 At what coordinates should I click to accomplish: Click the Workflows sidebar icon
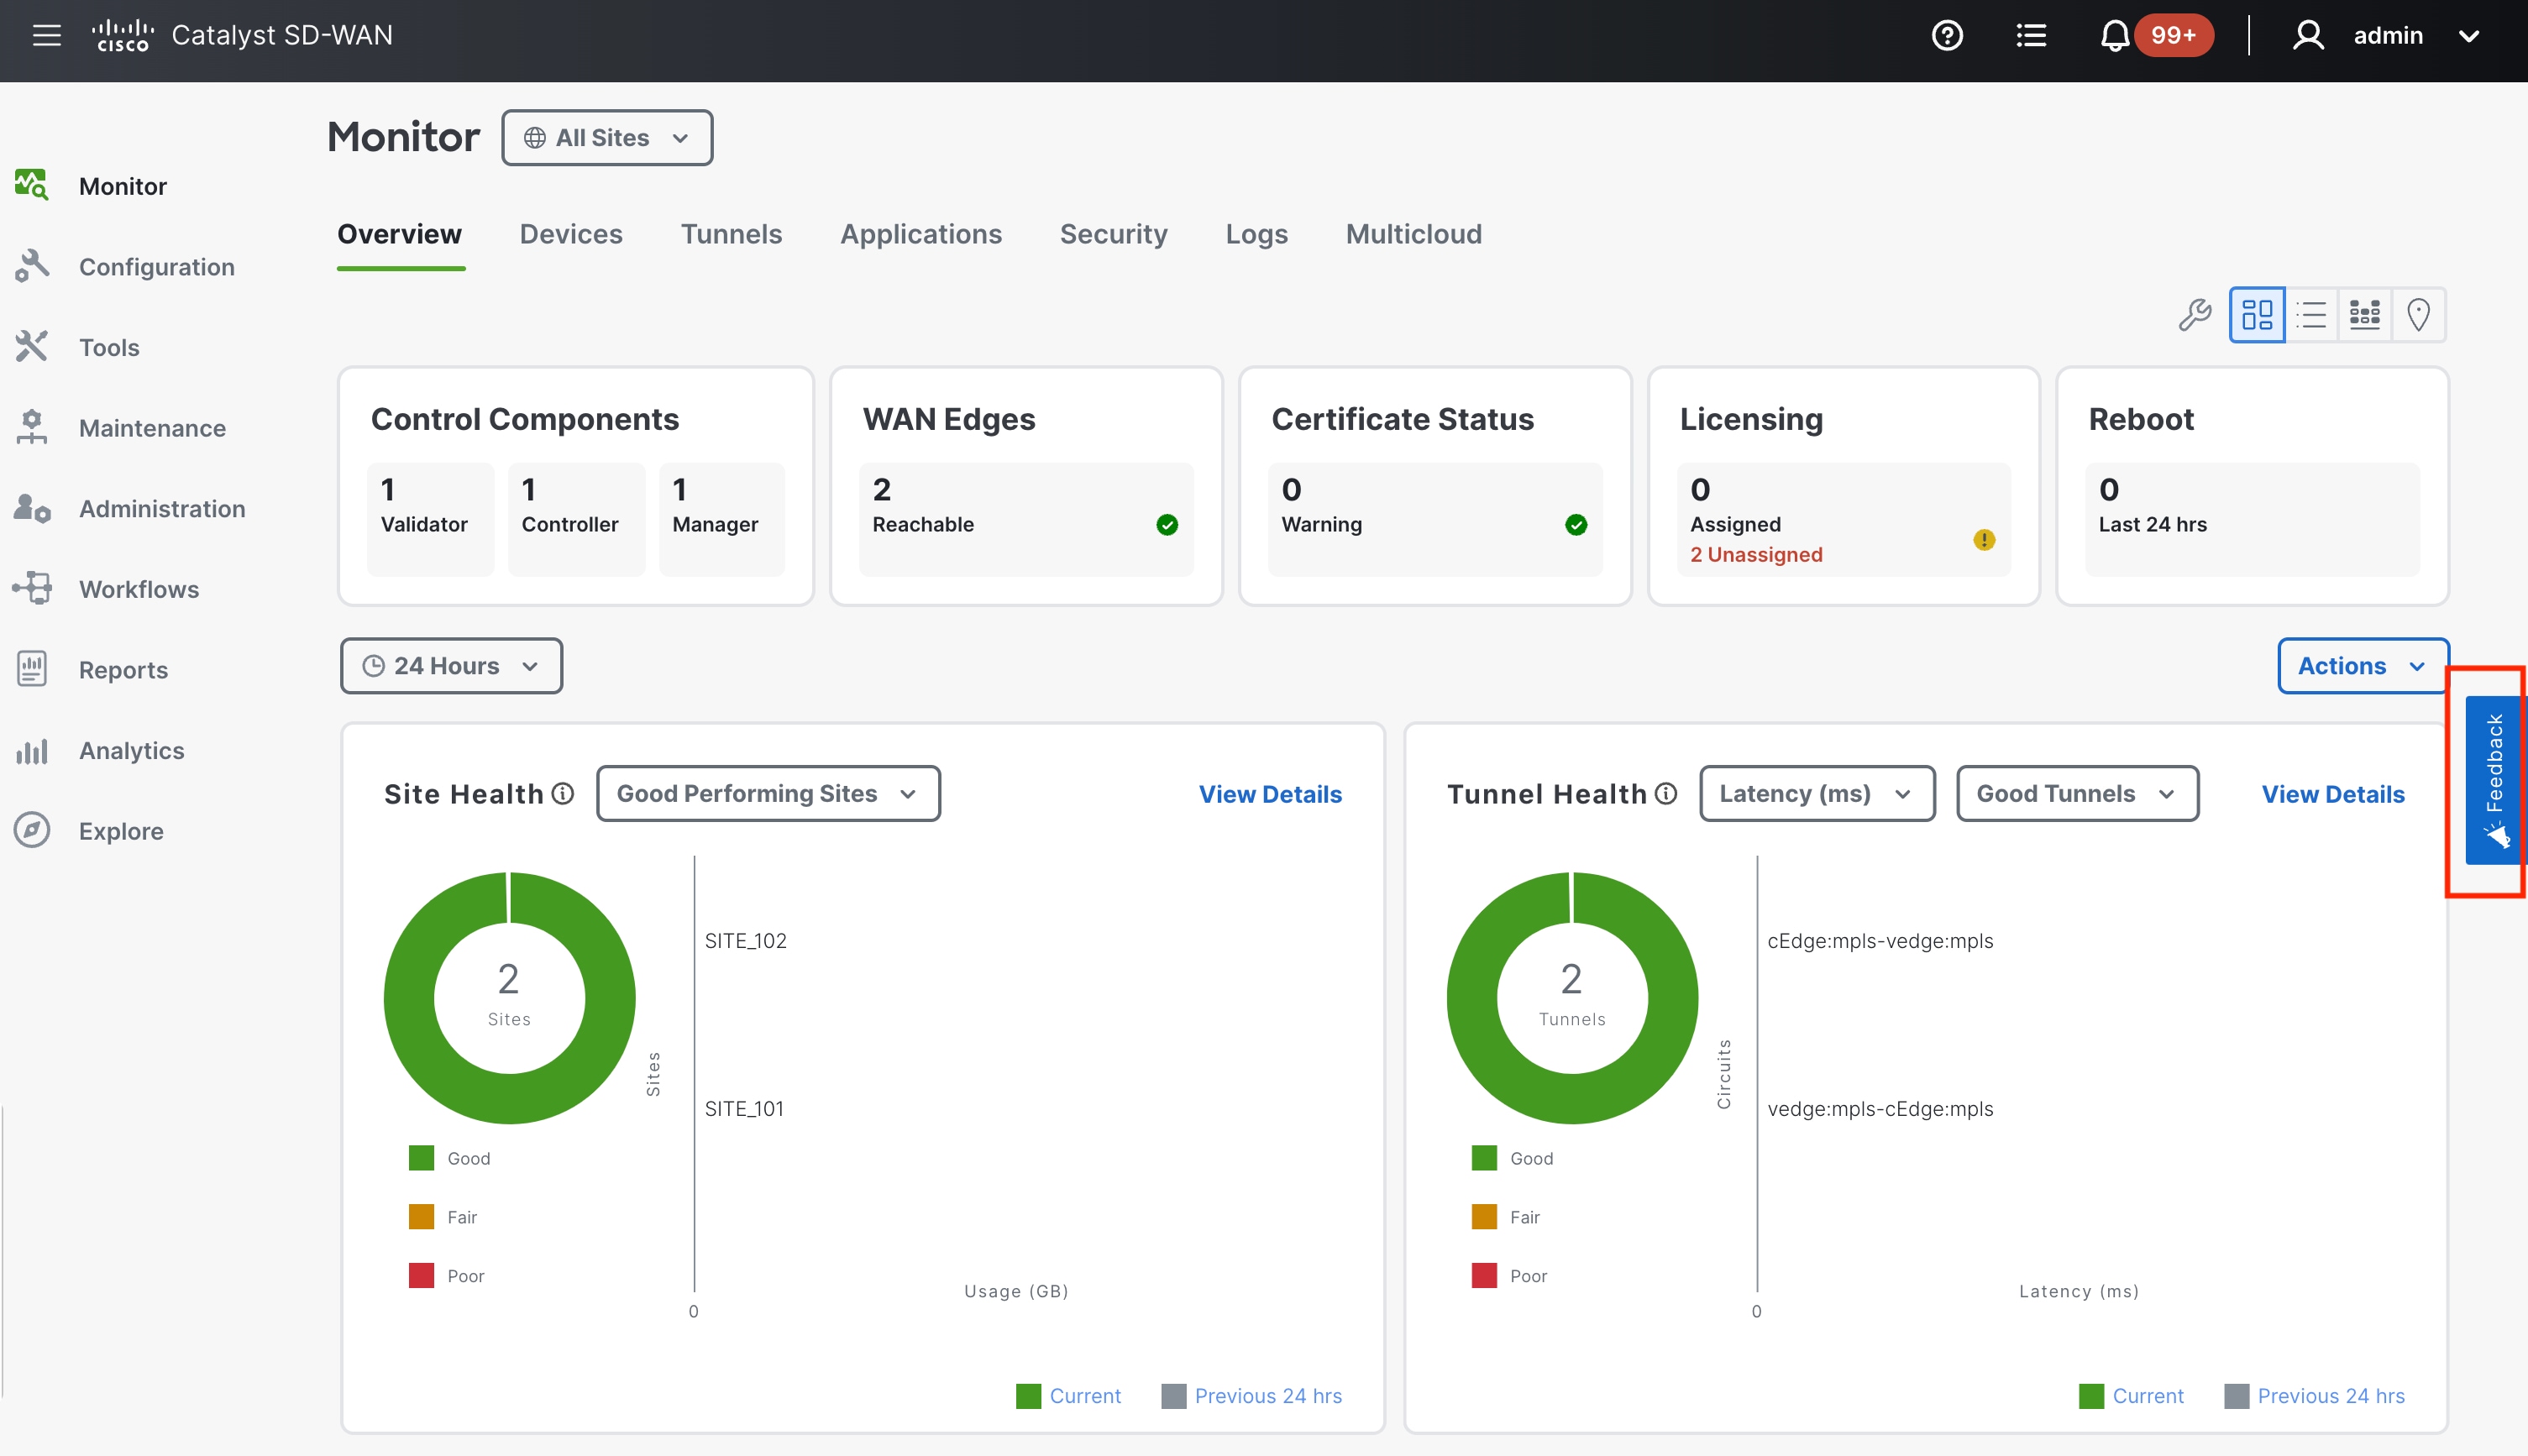click(31, 588)
